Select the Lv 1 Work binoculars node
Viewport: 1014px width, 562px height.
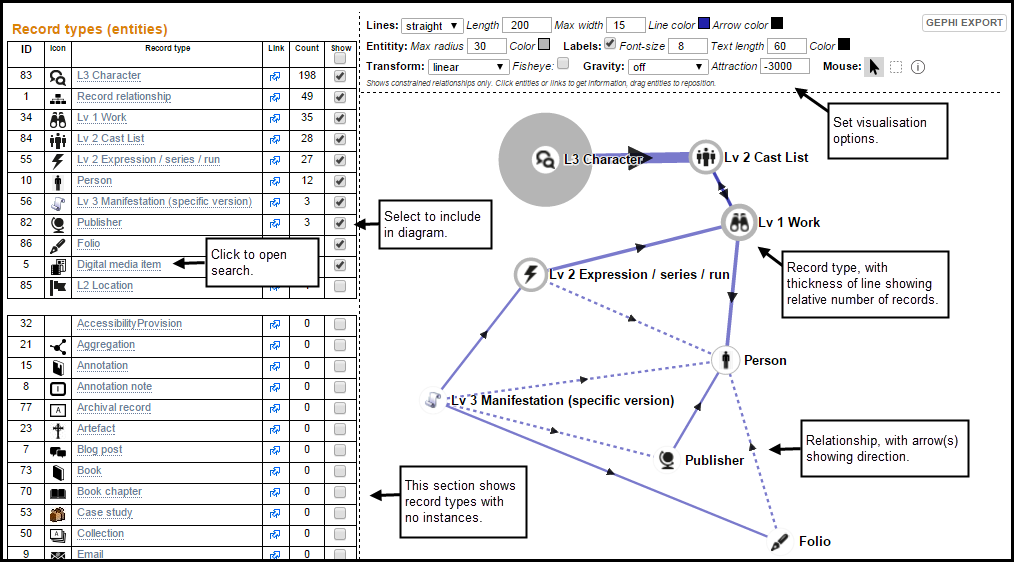pos(739,222)
